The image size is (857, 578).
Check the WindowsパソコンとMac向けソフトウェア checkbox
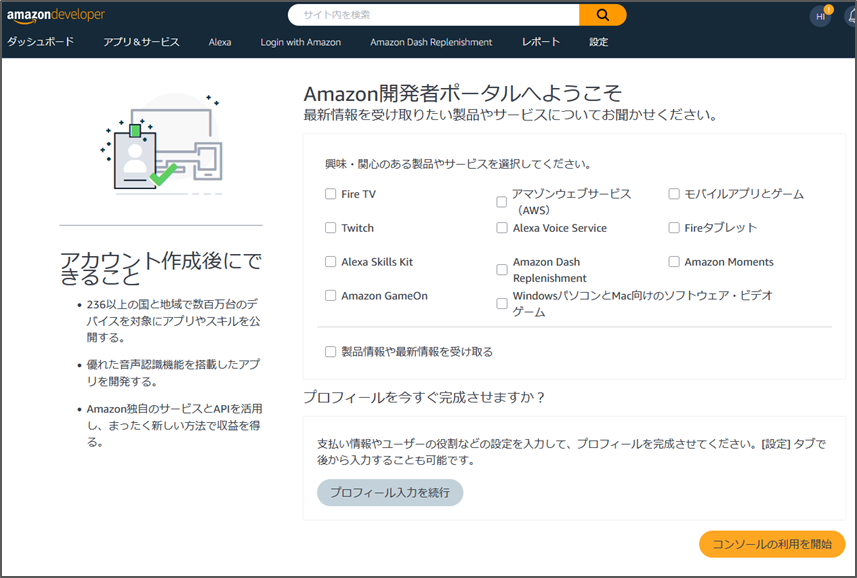501,304
